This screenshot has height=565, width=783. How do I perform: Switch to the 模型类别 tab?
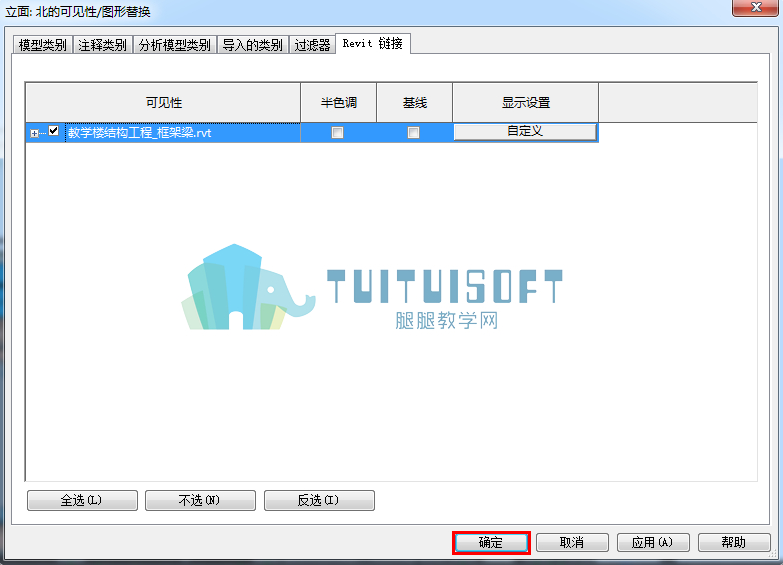tap(43, 45)
